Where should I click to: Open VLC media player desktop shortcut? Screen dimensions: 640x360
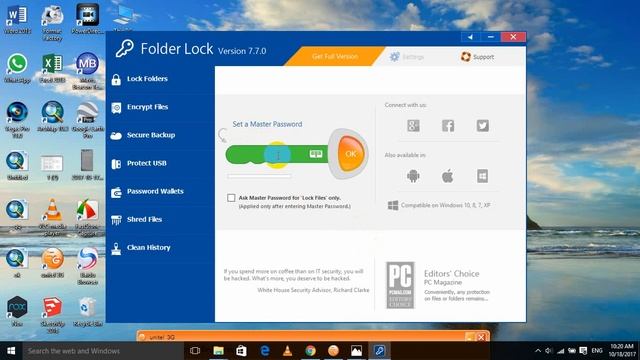[x=52, y=217]
